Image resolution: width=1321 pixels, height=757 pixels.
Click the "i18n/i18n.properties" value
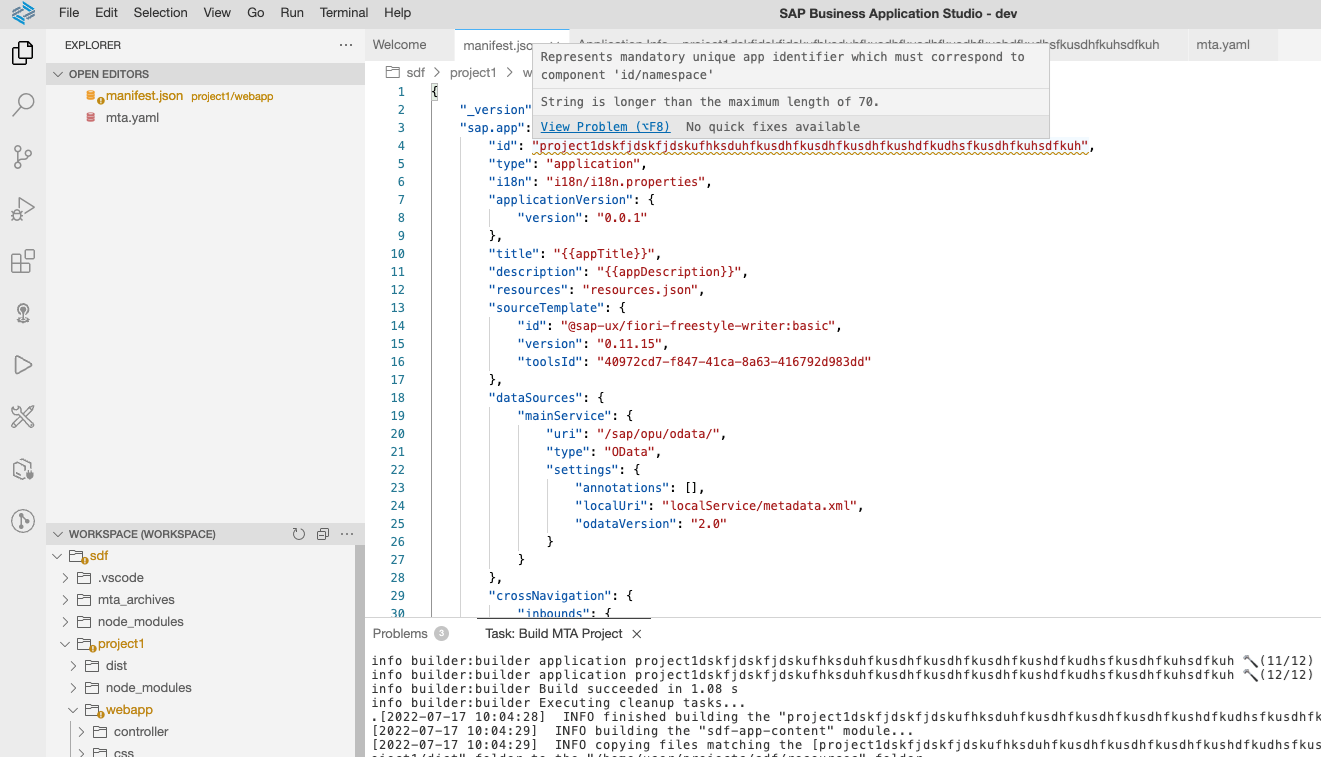point(626,182)
